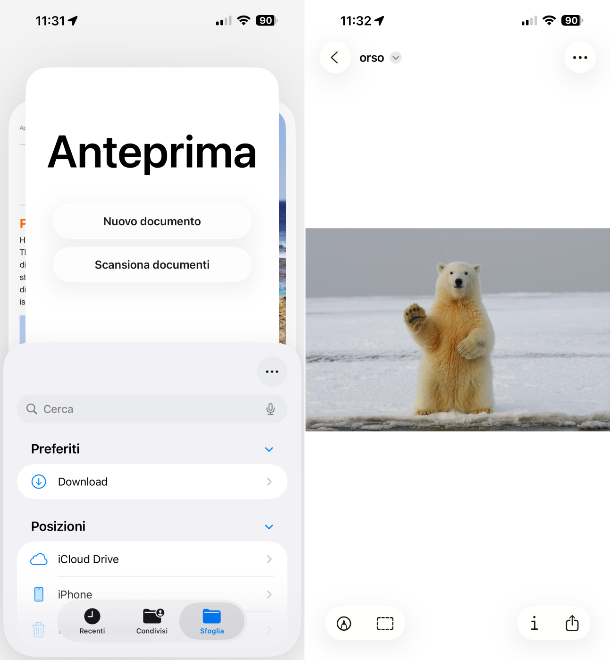
Task: Open the more options menu in orso viewer
Action: click(x=580, y=58)
